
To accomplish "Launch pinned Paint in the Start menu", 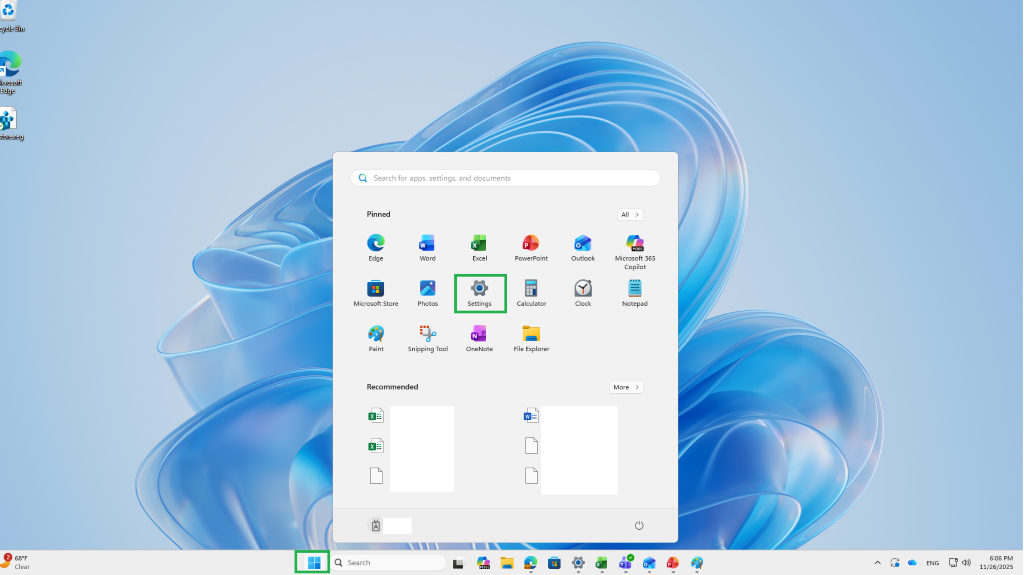I will click(x=376, y=338).
